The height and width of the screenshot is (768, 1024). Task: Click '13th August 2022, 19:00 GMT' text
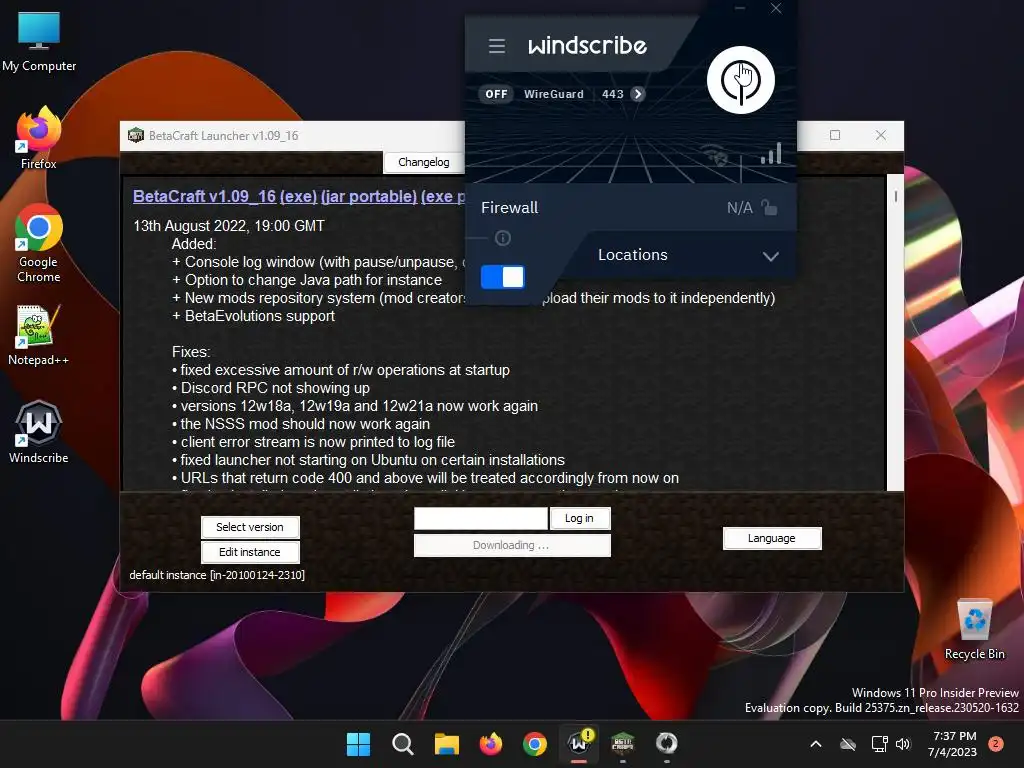229,226
